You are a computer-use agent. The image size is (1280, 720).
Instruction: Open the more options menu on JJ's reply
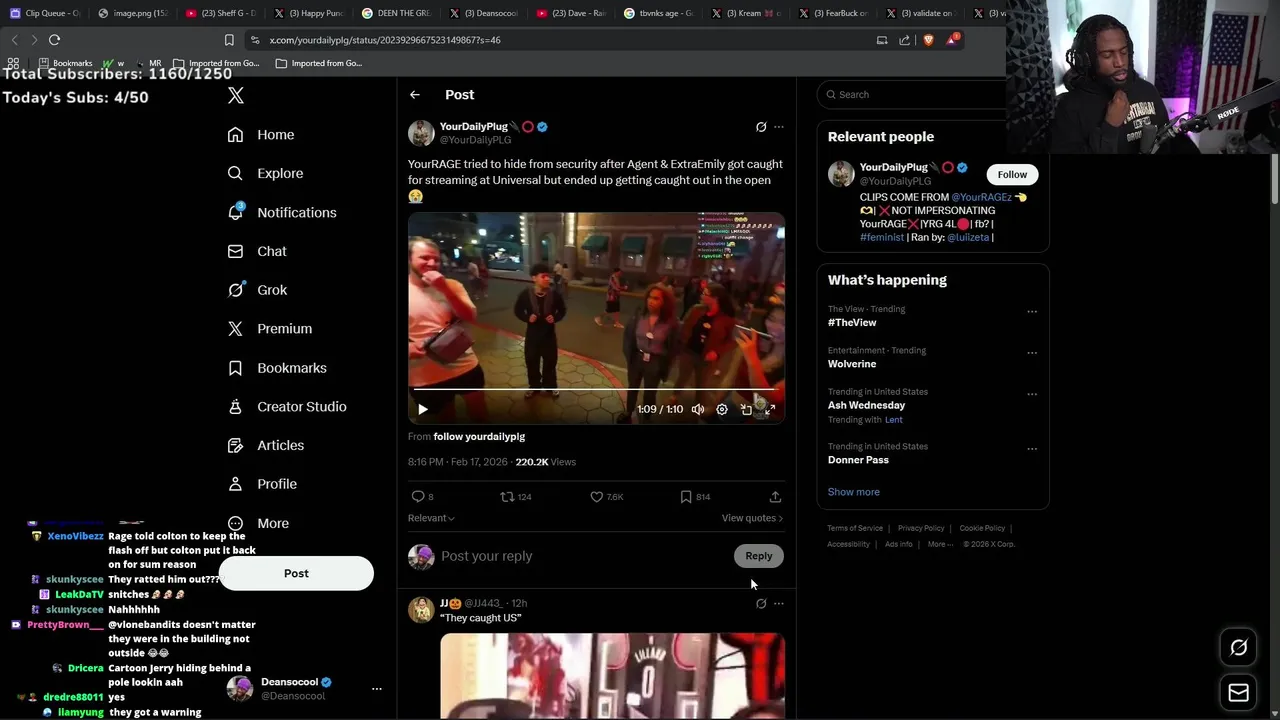tap(779, 604)
